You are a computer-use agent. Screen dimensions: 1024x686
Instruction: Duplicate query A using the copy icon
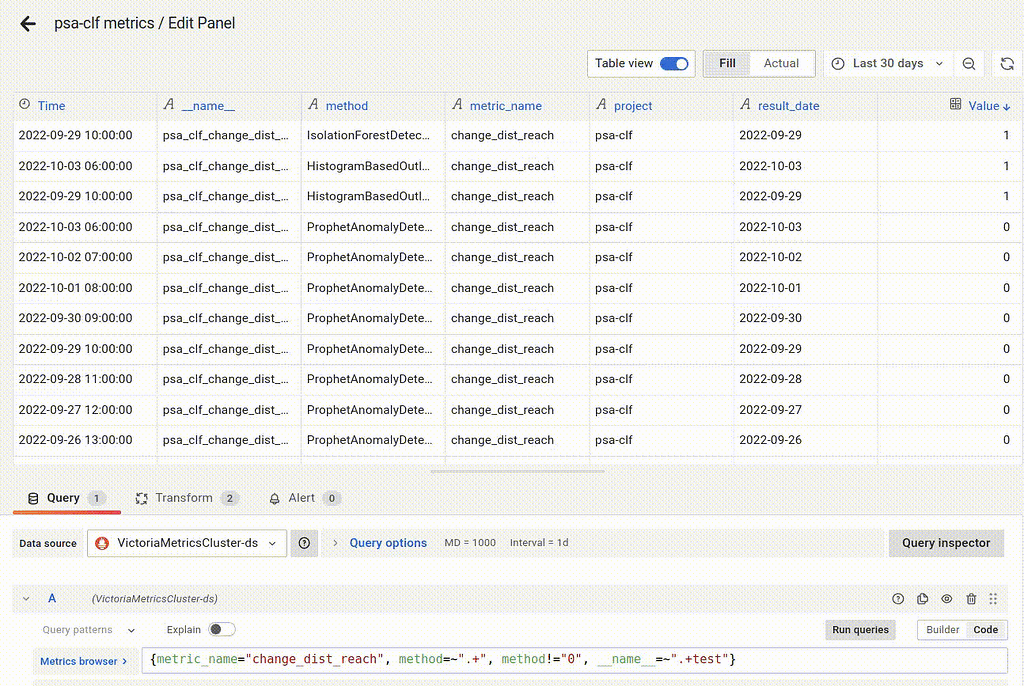[x=922, y=598]
